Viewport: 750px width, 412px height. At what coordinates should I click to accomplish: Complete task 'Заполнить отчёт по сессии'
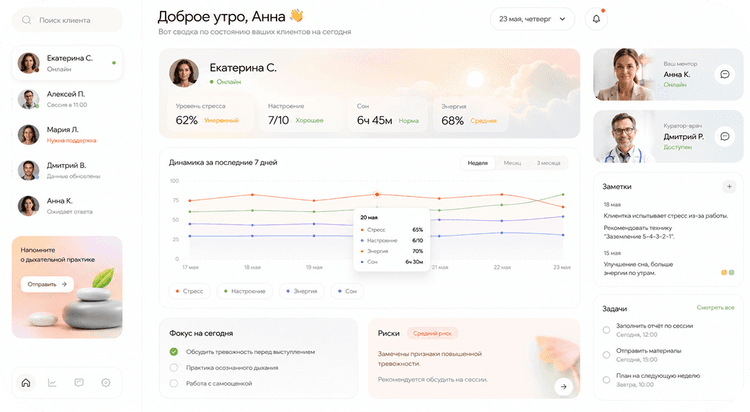(606, 330)
